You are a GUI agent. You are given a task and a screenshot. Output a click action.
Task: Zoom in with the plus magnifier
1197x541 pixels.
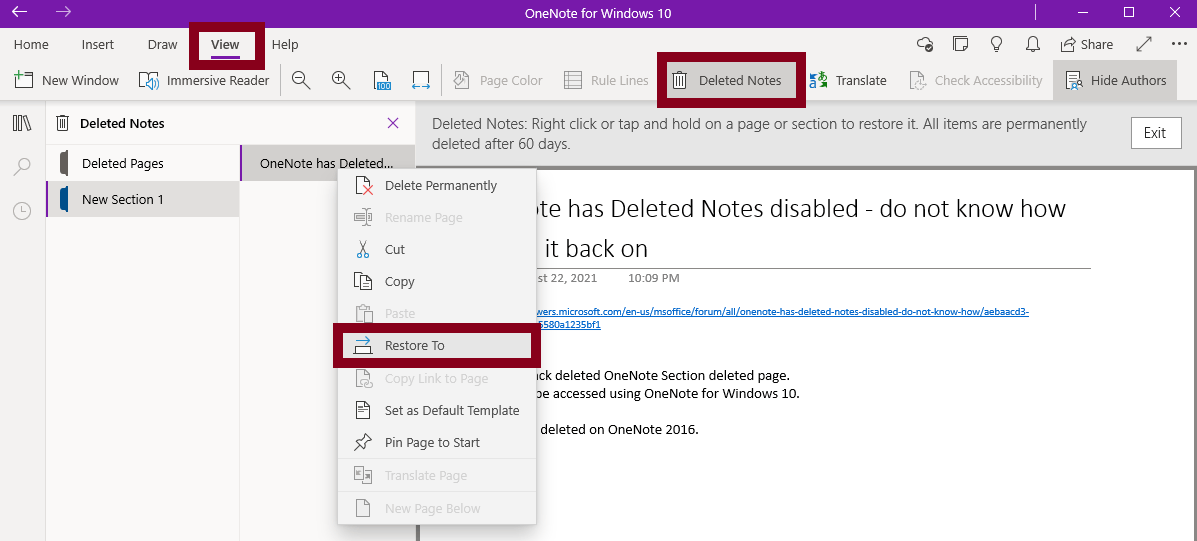341,80
